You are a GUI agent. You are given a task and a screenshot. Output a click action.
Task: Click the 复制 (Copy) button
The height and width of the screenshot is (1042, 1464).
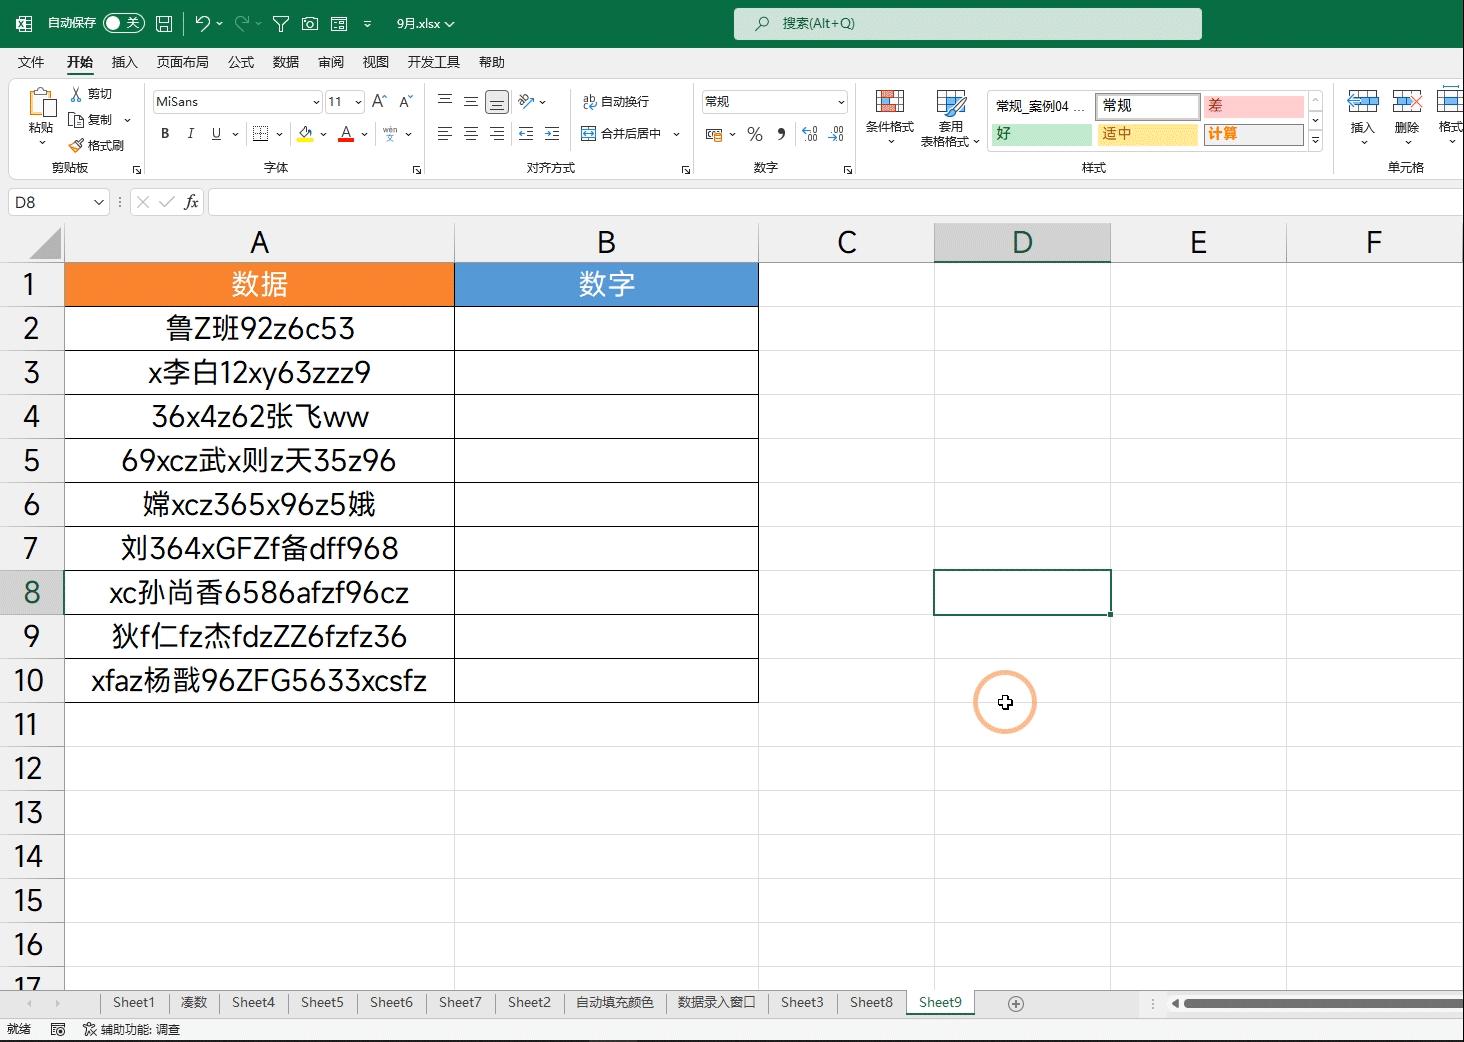coord(91,120)
